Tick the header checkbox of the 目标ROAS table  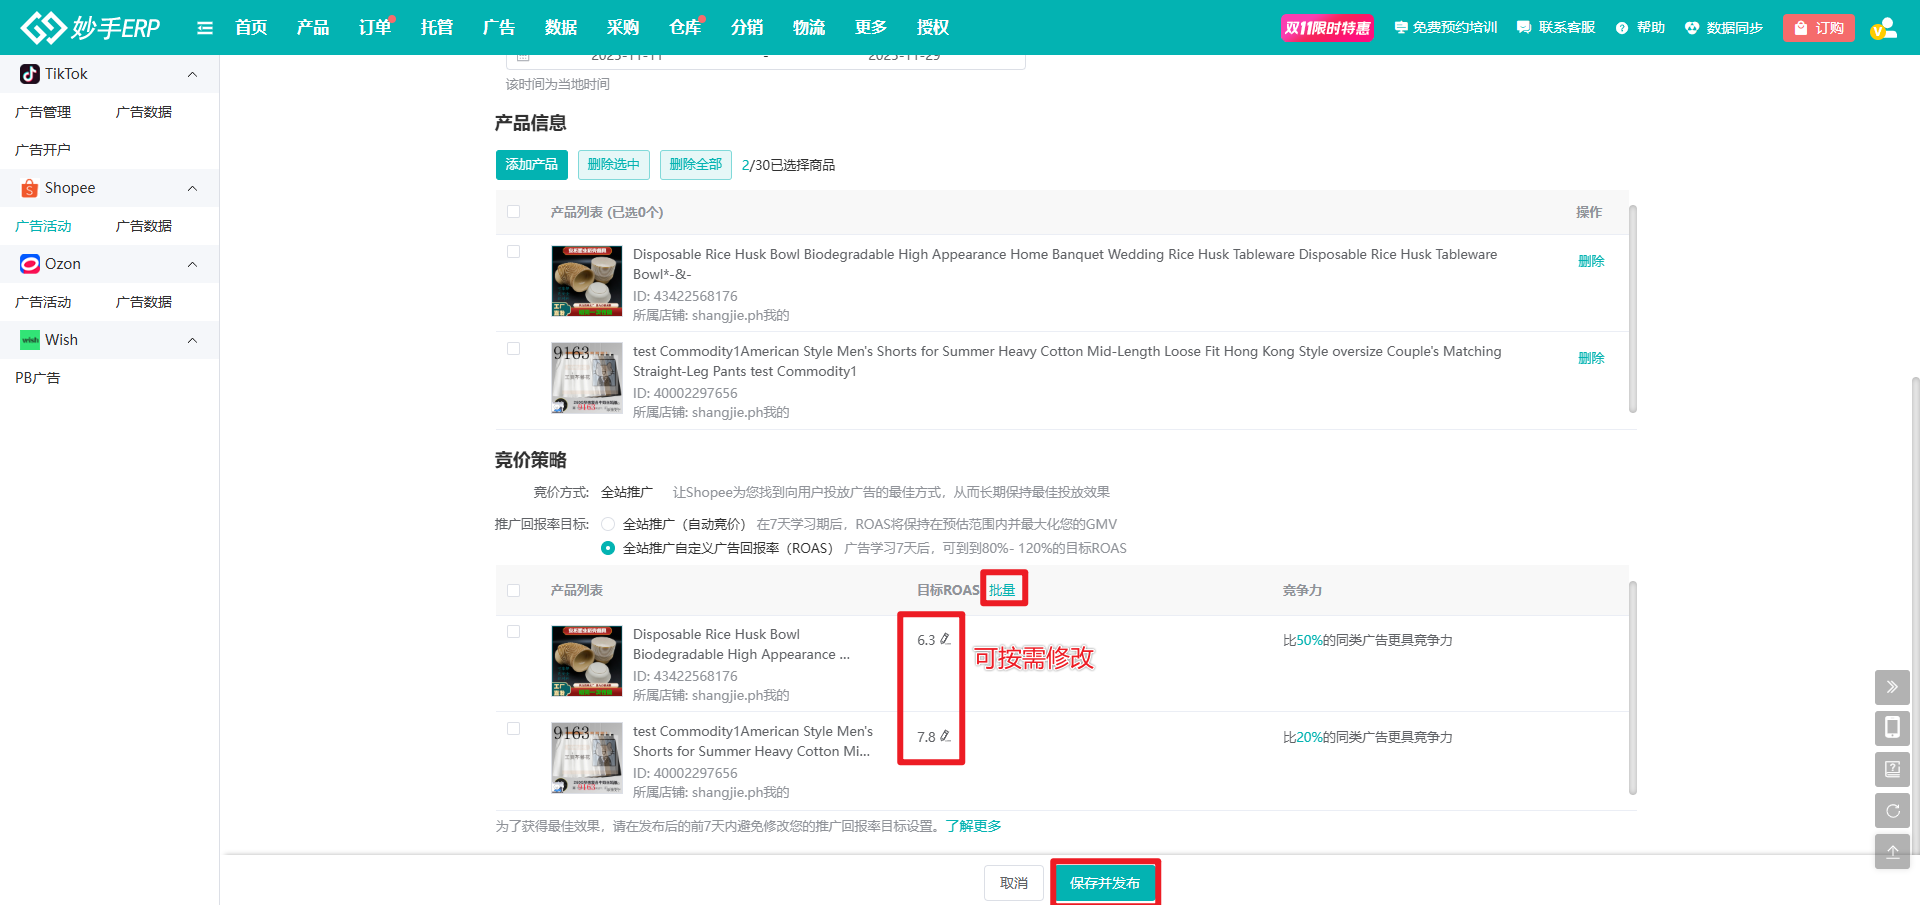[x=513, y=591]
